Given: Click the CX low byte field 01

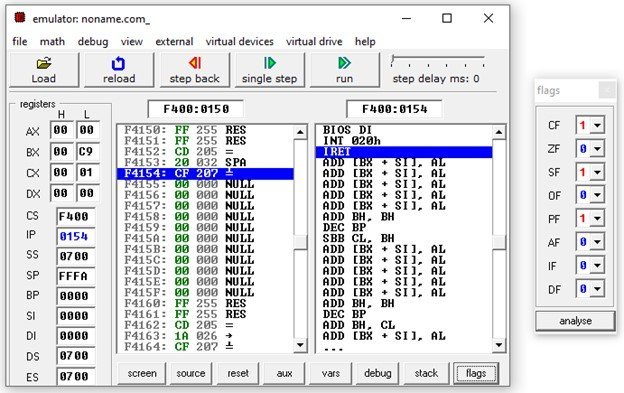Looking at the screenshot, I should coord(87,173).
